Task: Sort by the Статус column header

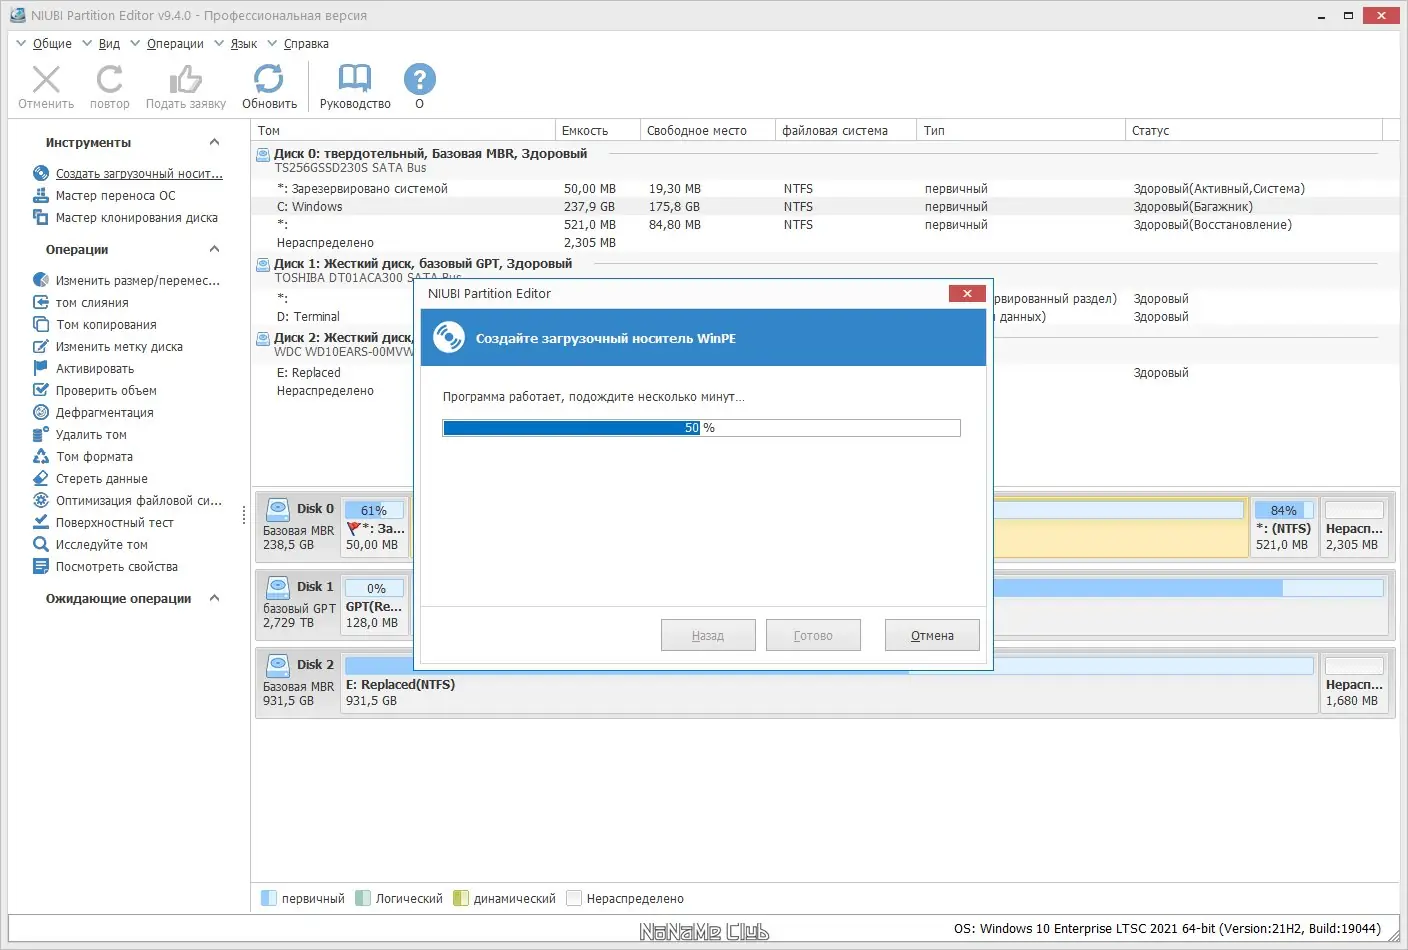Action: tap(1254, 130)
